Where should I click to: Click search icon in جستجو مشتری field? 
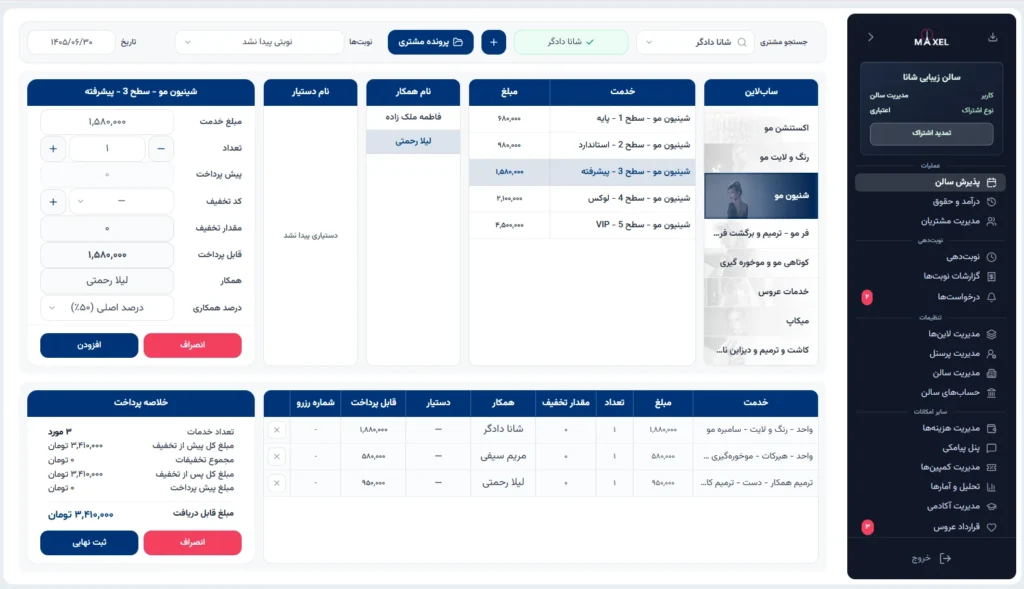742,42
